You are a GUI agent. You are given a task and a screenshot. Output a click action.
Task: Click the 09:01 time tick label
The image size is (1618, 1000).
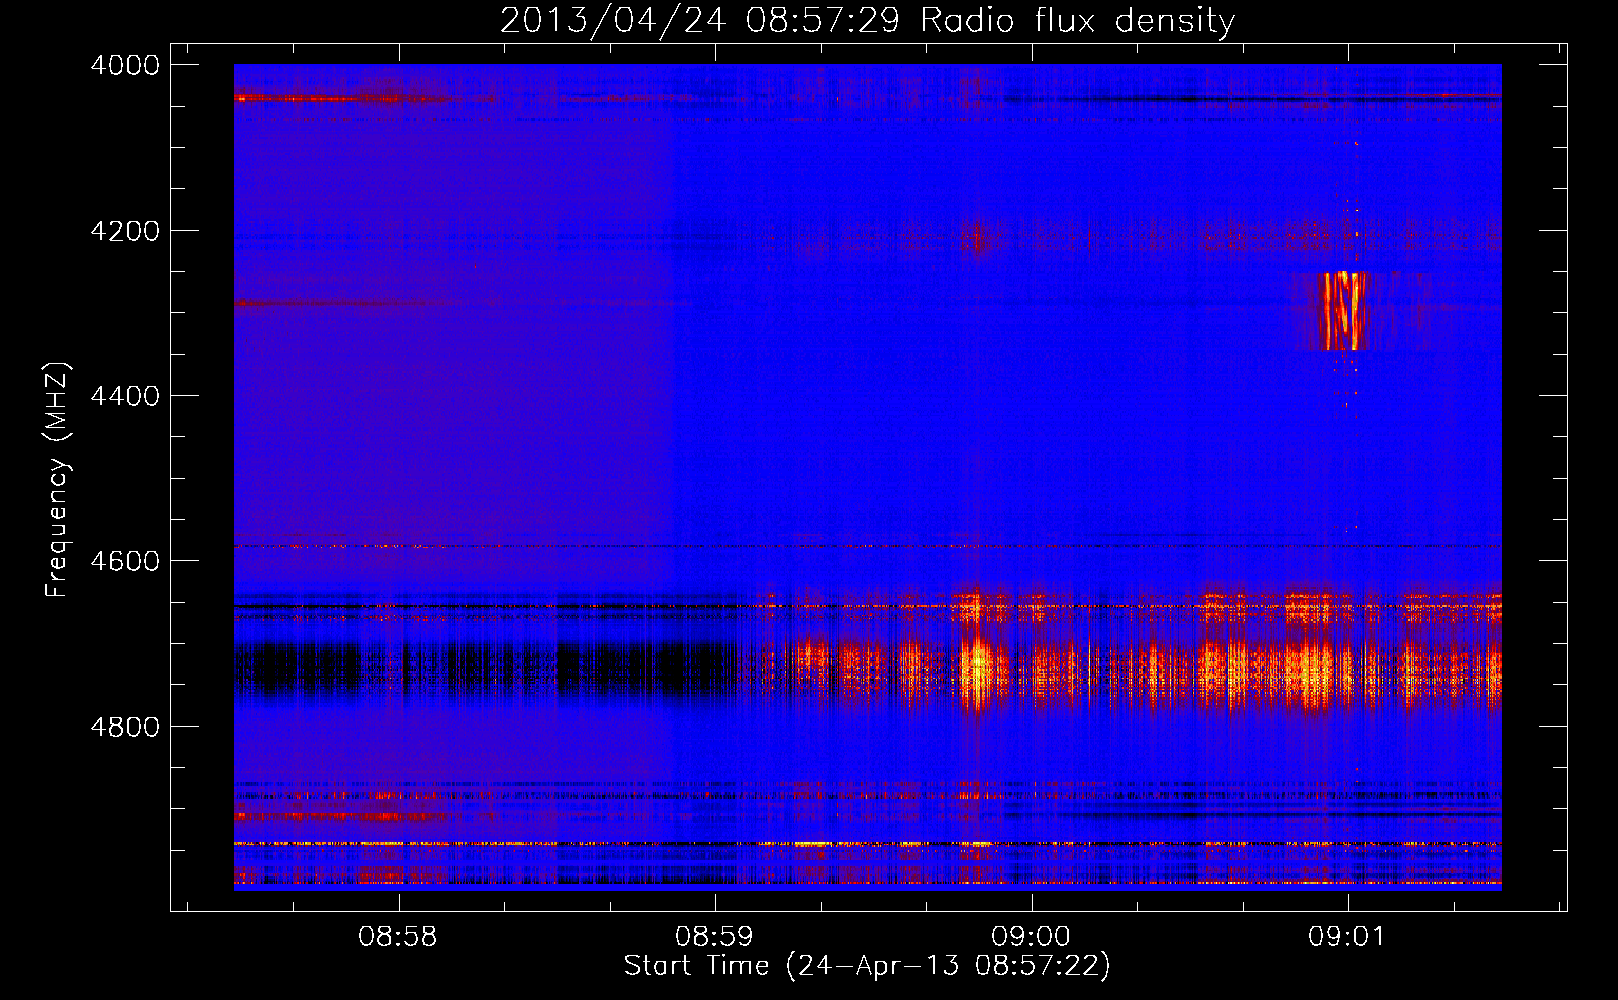[x=1347, y=937]
